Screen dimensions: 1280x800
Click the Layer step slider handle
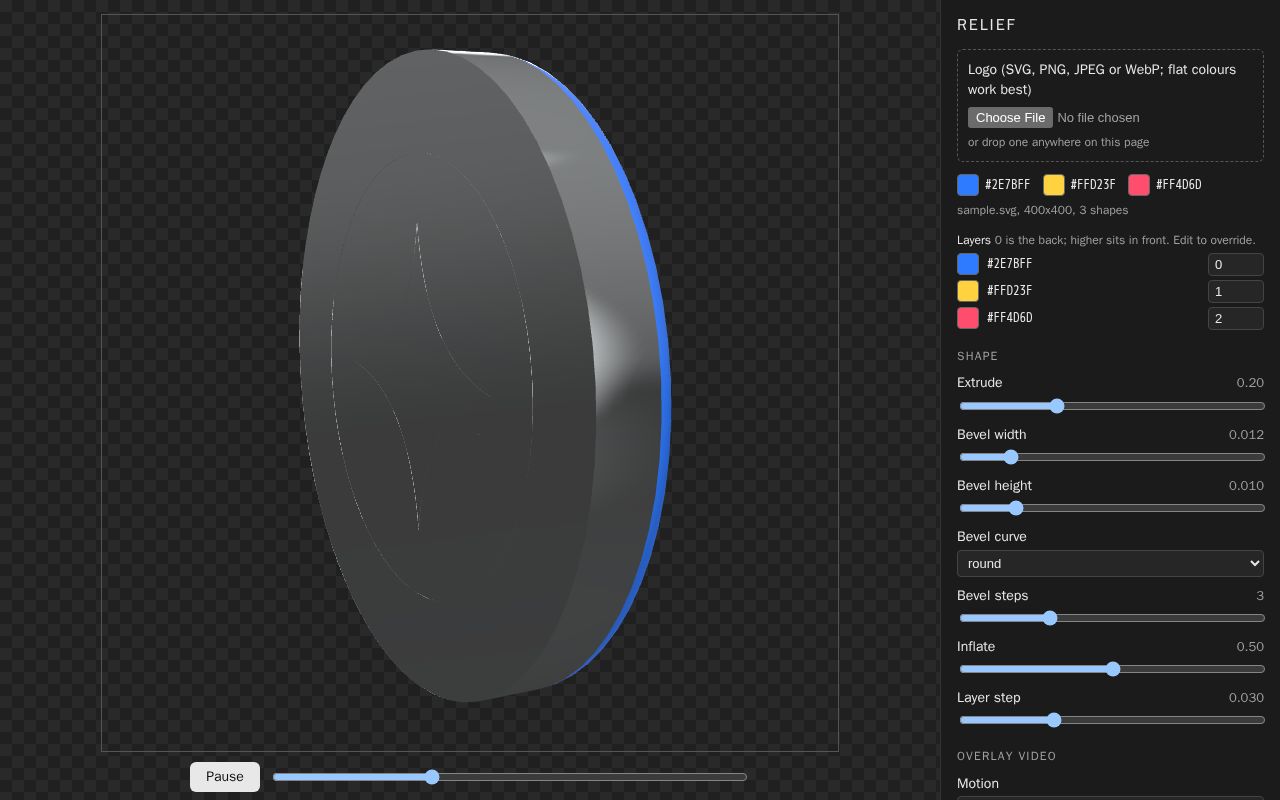pyautogui.click(x=1054, y=720)
